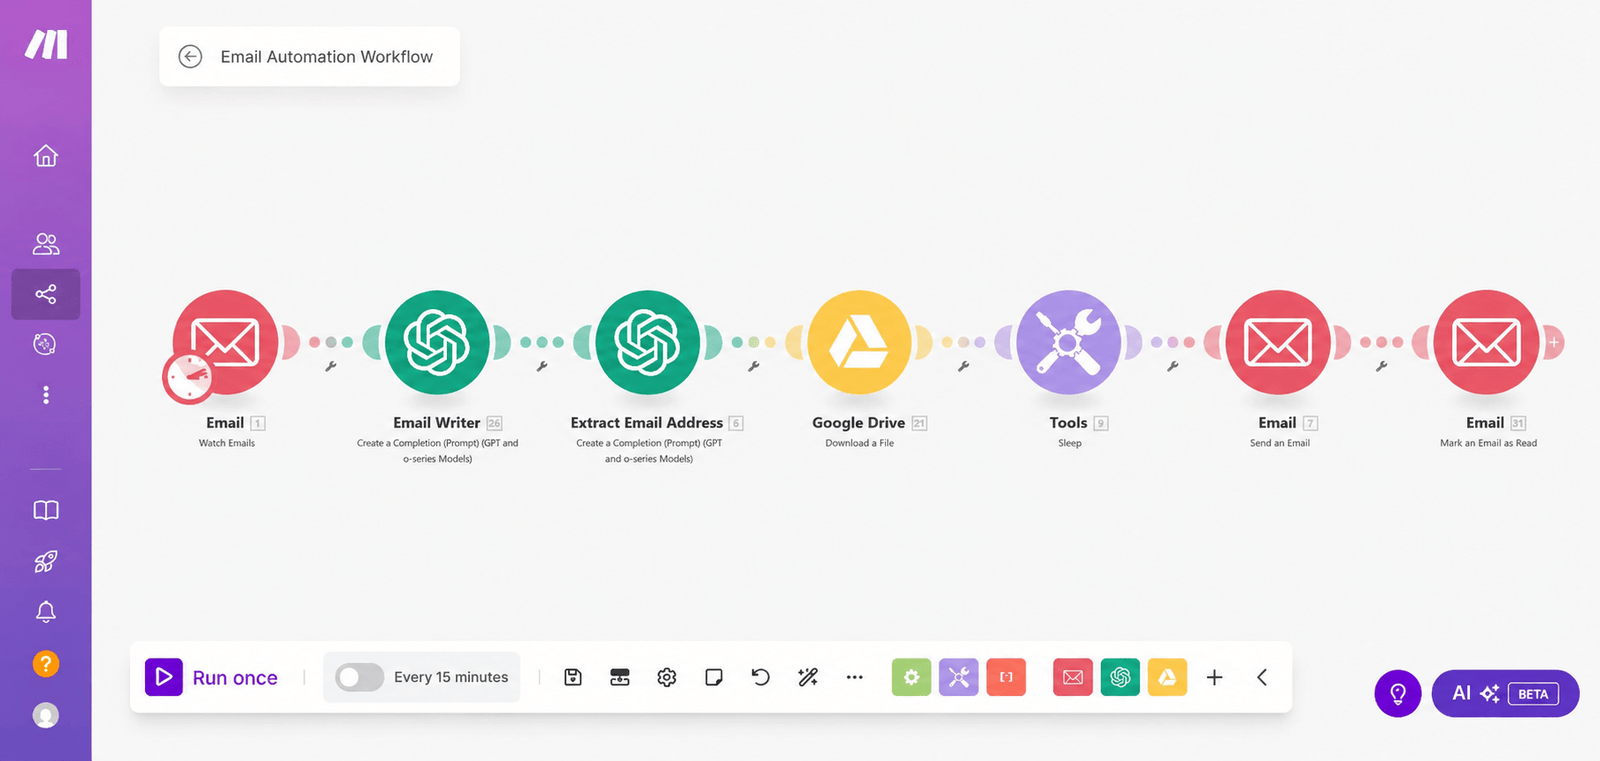Open scenario inputs and outputs icon
The width and height of the screenshot is (1600, 761).
pyautogui.click(x=620, y=677)
